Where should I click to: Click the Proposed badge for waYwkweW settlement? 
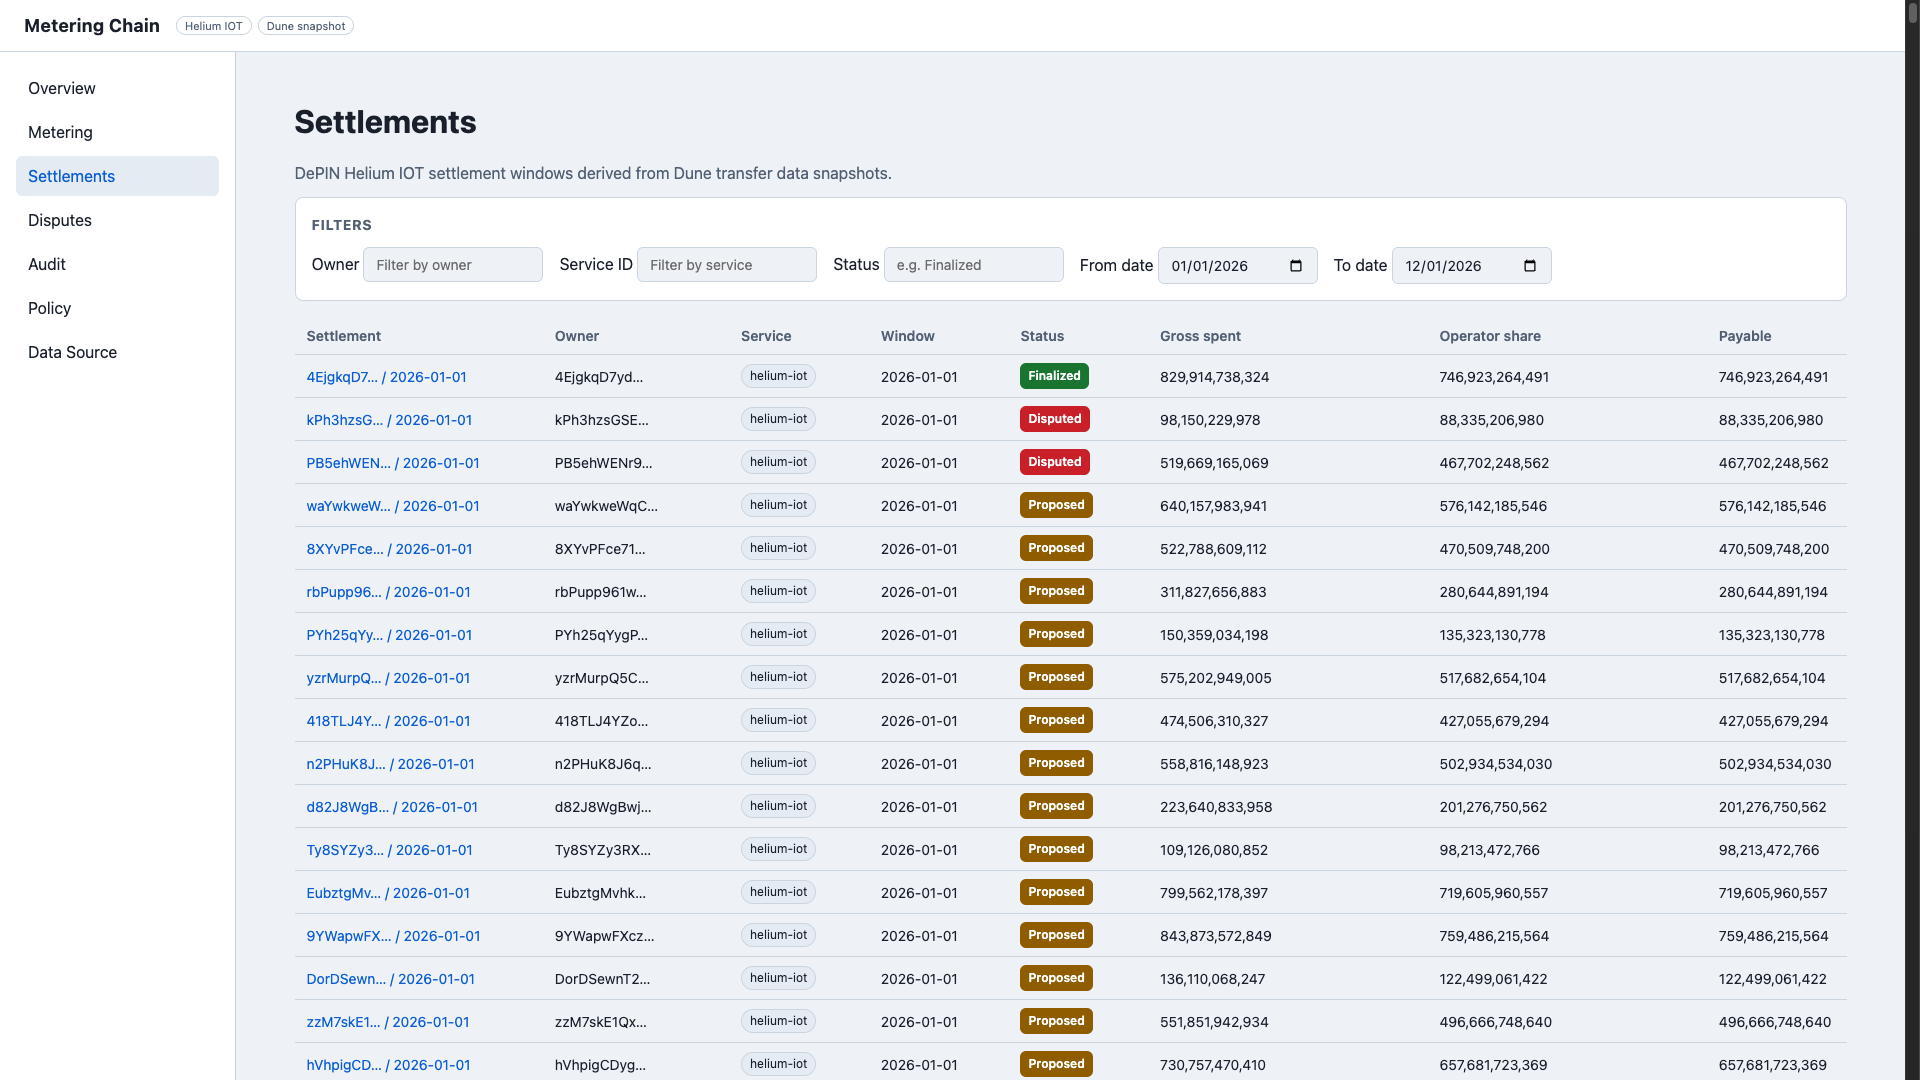pyautogui.click(x=1056, y=505)
